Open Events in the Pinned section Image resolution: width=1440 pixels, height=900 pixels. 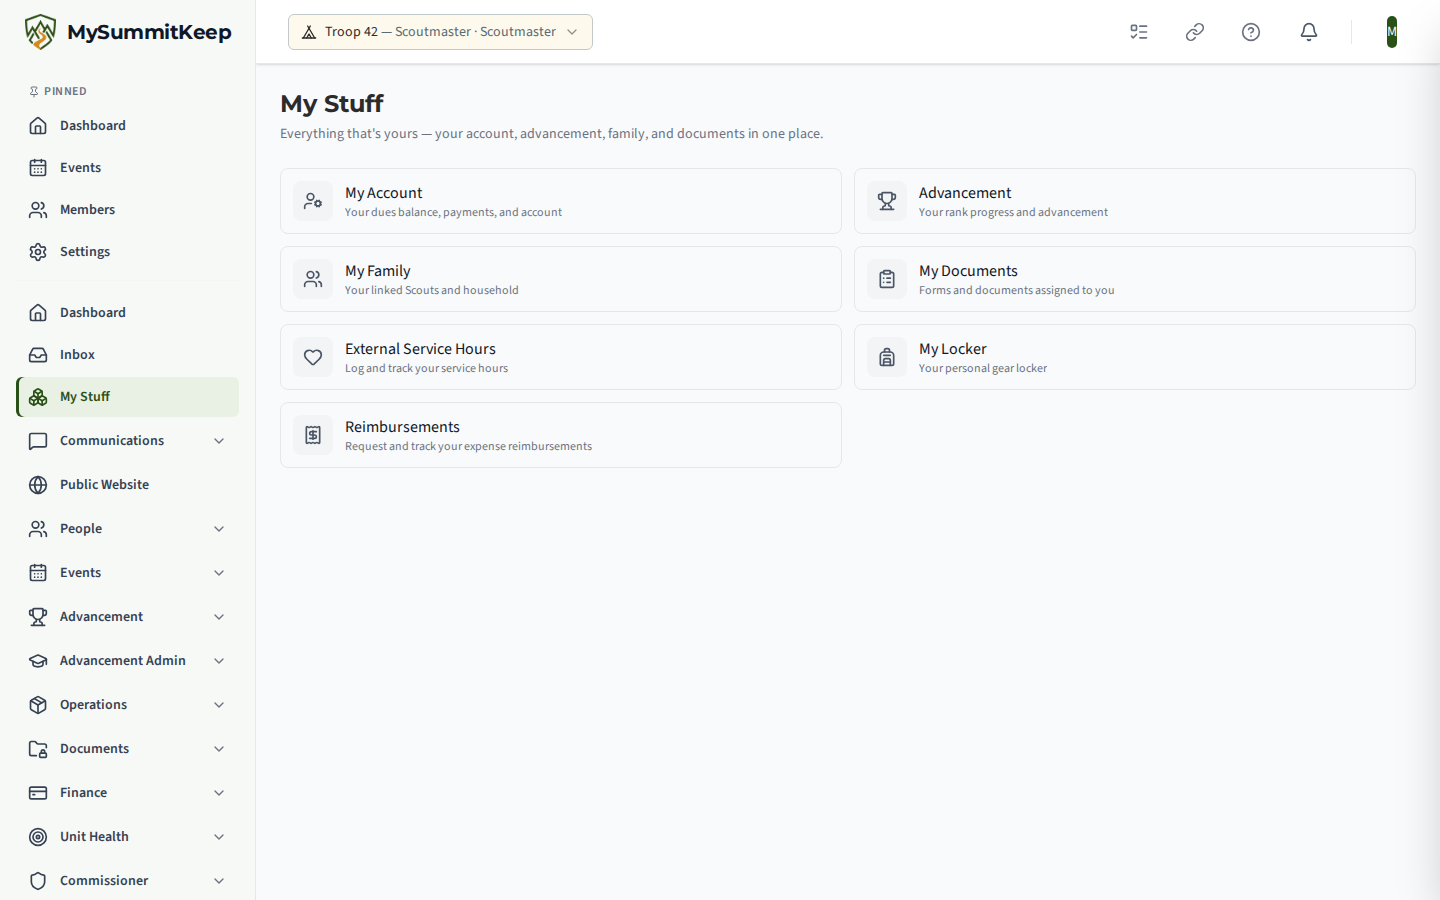pyautogui.click(x=127, y=168)
